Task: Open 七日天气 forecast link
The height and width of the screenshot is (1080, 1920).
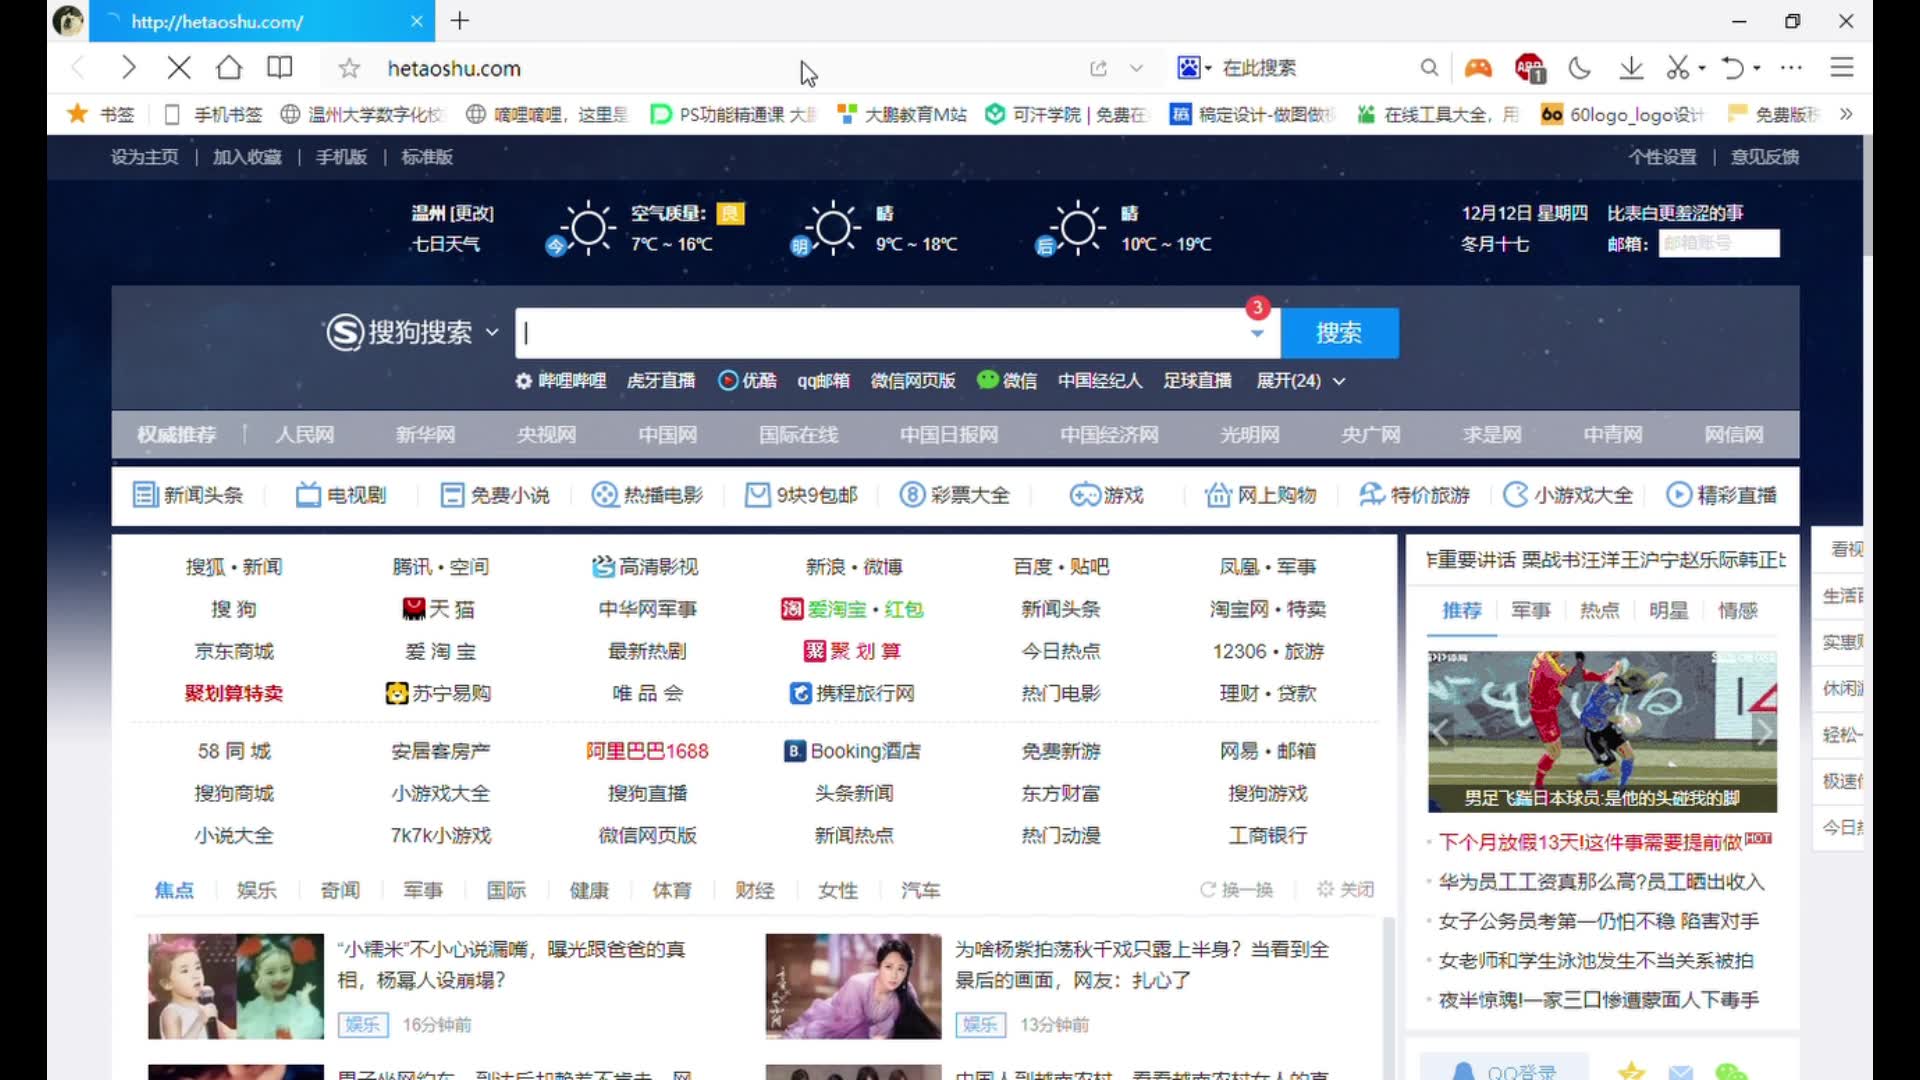Action: 446,244
